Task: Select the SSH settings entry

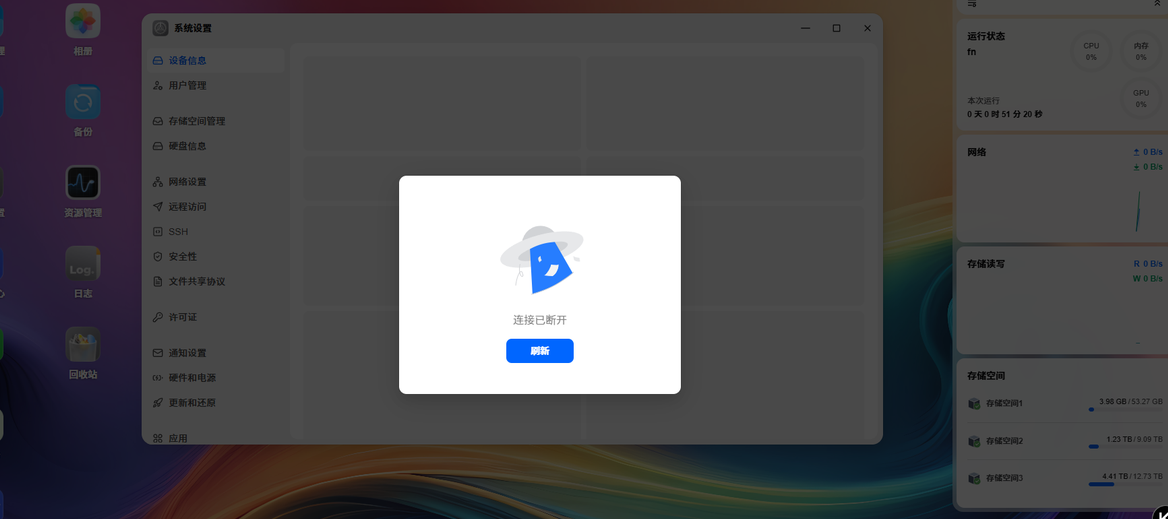Action: pyautogui.click(x=215, y=232)
